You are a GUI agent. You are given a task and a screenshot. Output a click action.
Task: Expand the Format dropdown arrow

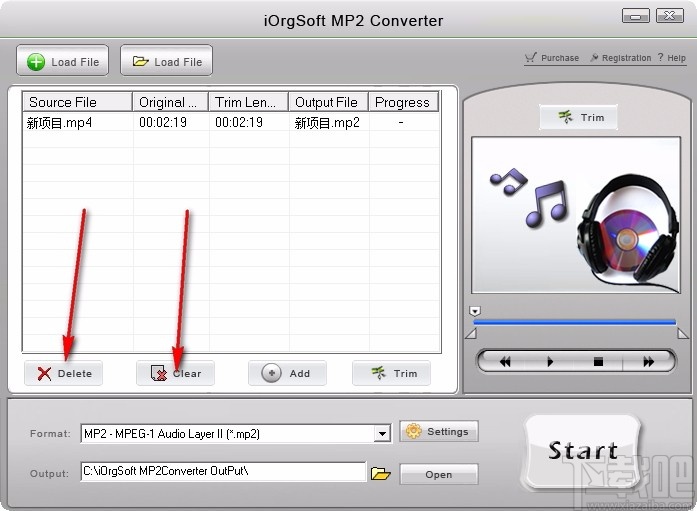pos(382,433)
